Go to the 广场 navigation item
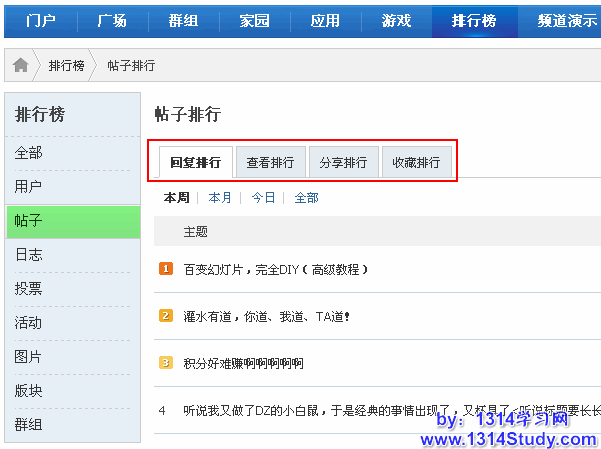Screen dimensions: 601x449 click(x=112, y=20)
